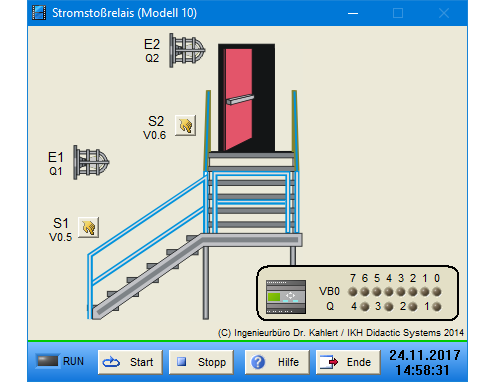Start the simulation
The image size is (497, 382).
click(x=130, y=362)
